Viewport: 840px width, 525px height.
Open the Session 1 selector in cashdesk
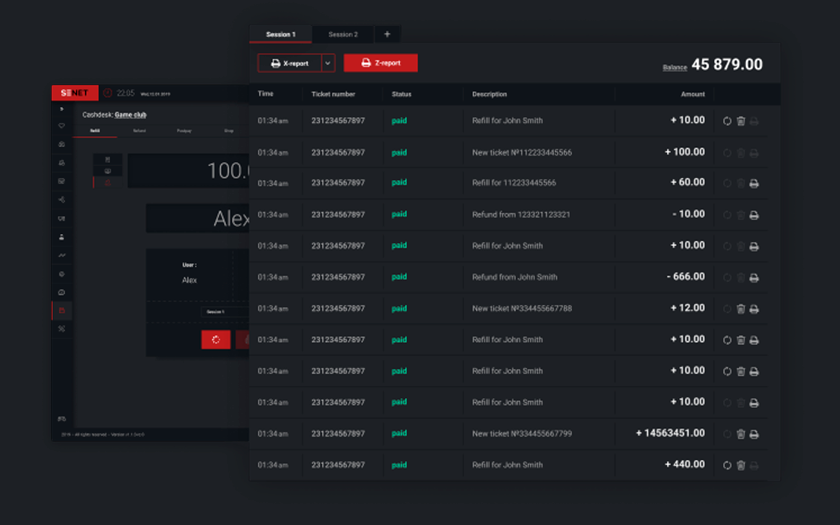216,312
